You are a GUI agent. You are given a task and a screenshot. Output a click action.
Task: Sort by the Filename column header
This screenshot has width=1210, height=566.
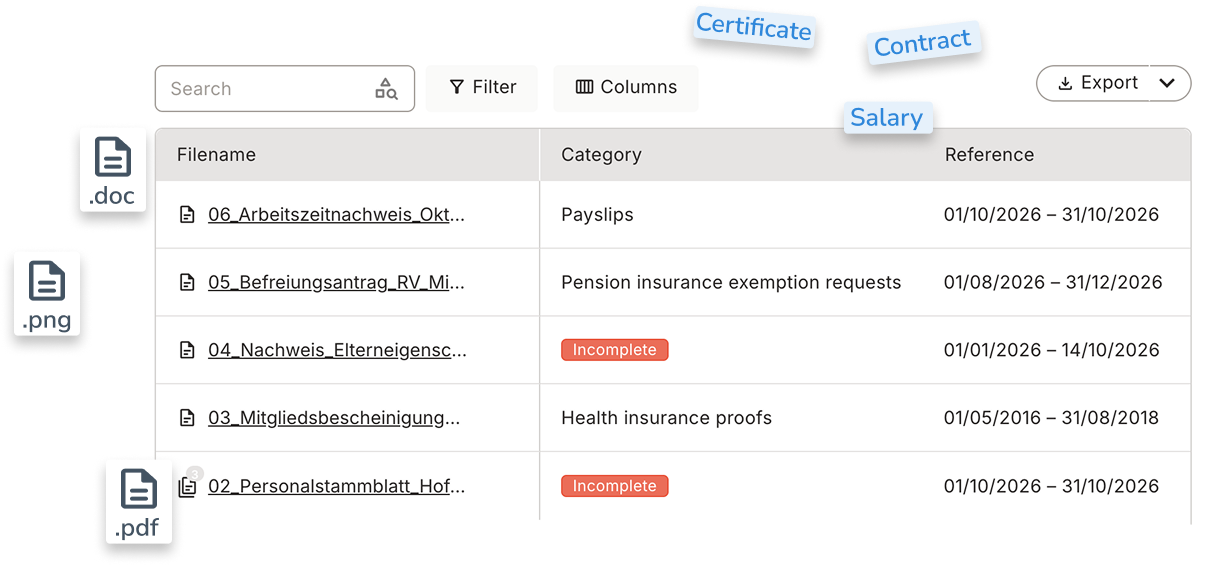pos(216,155)
